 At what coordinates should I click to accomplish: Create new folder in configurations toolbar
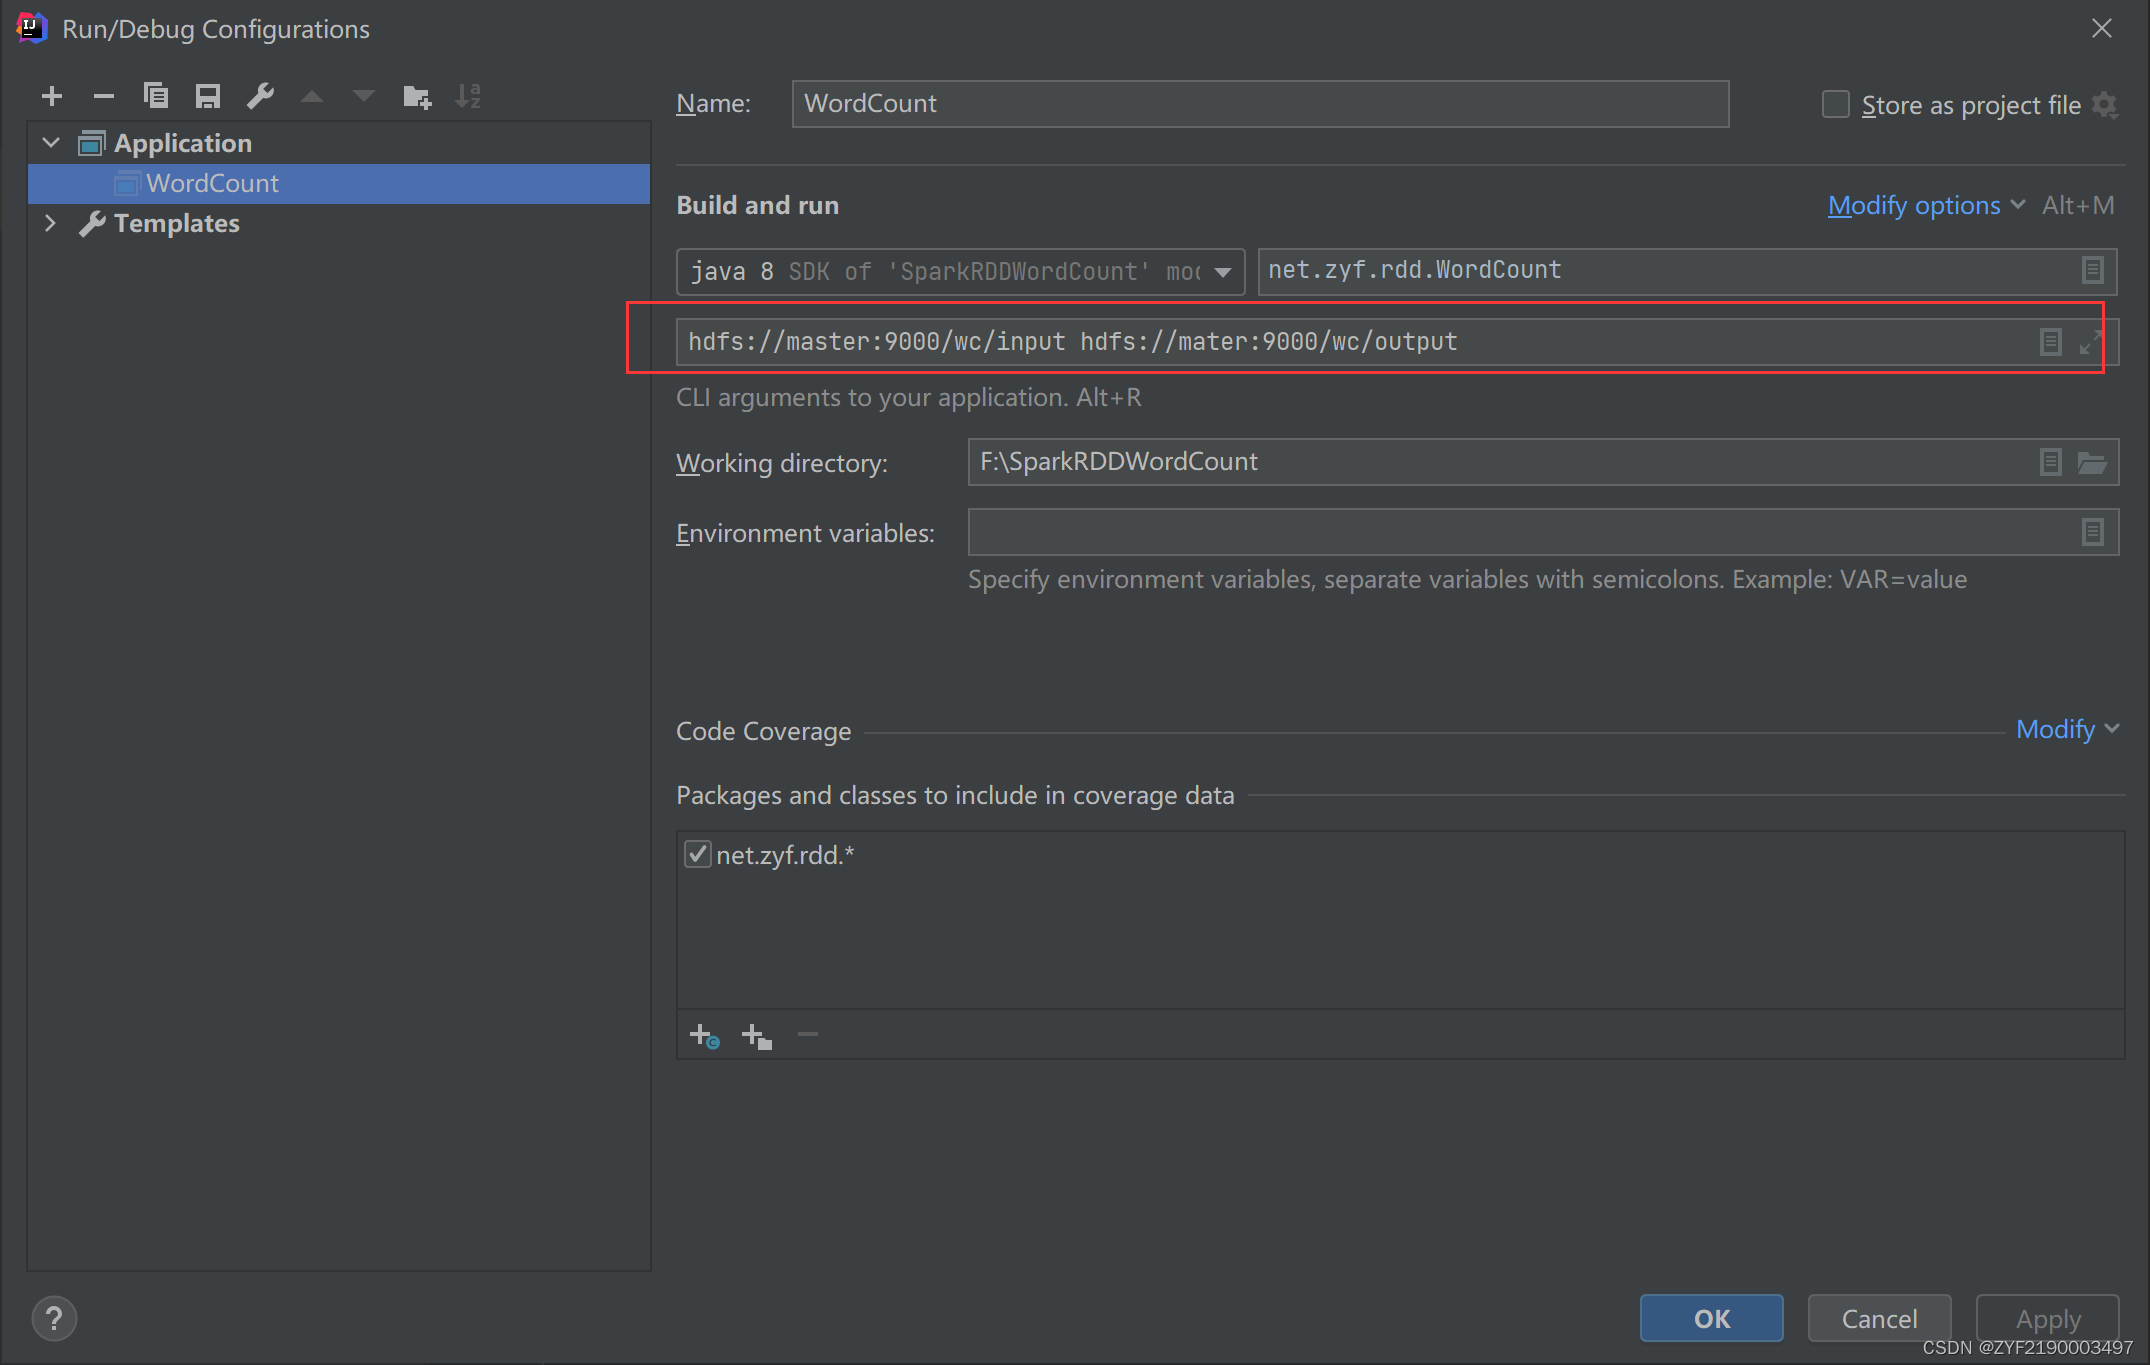(416, 96)
